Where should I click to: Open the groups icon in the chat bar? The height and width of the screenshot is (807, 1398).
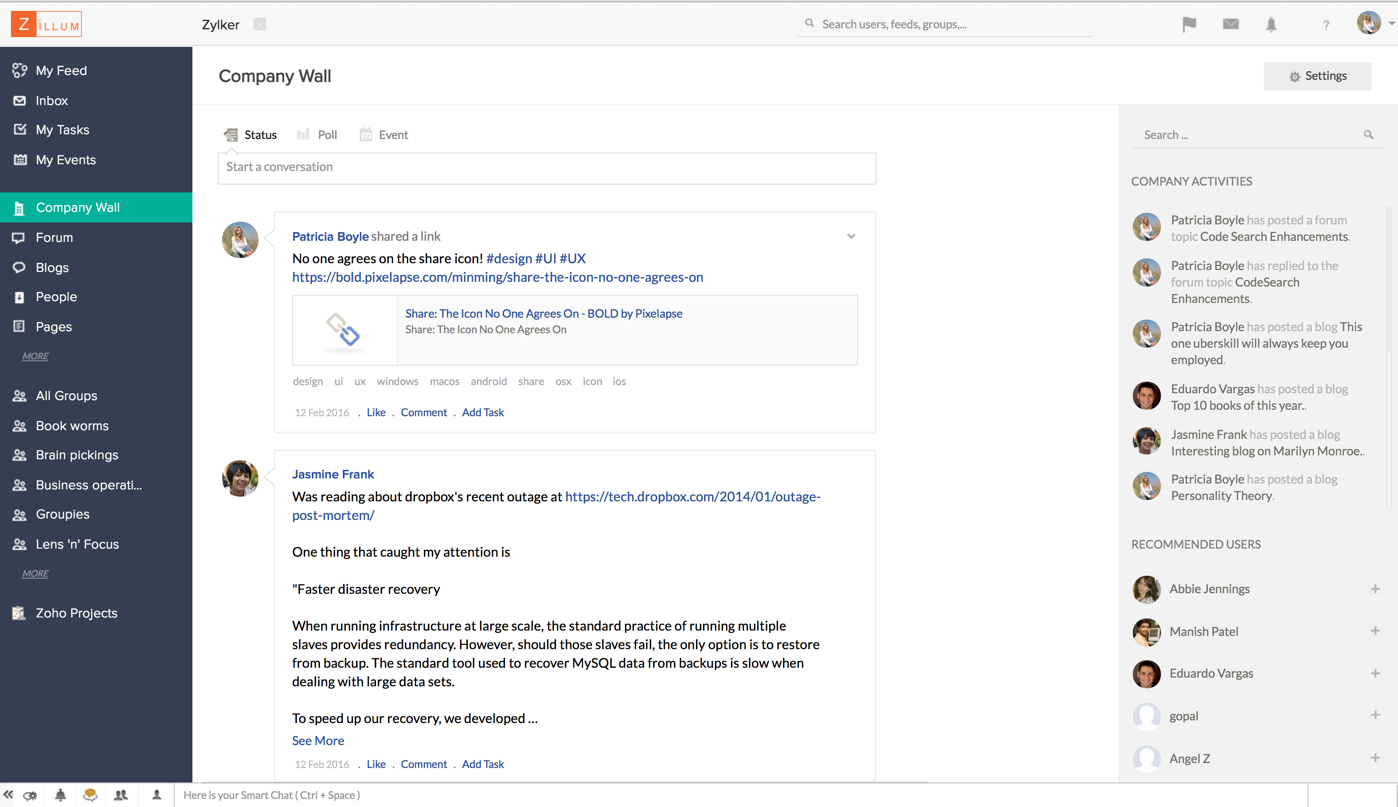tap(121, 794)
